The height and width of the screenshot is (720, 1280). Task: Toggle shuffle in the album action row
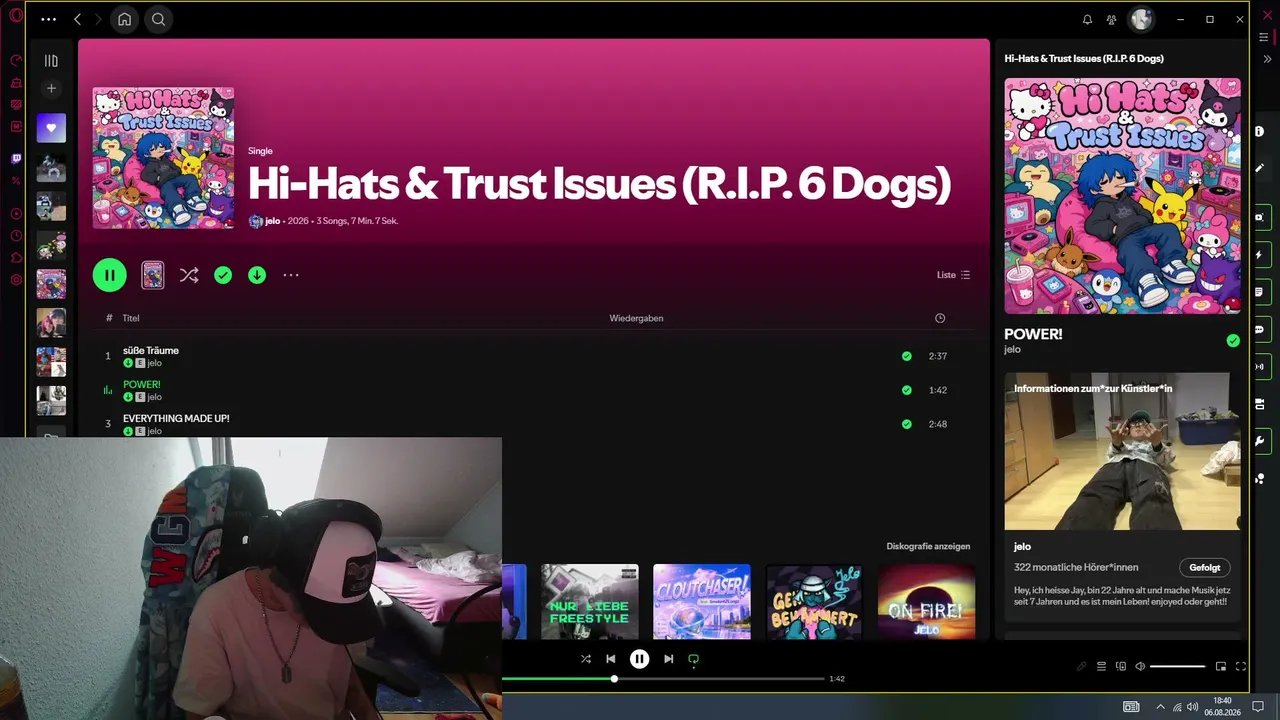point(189,275)
